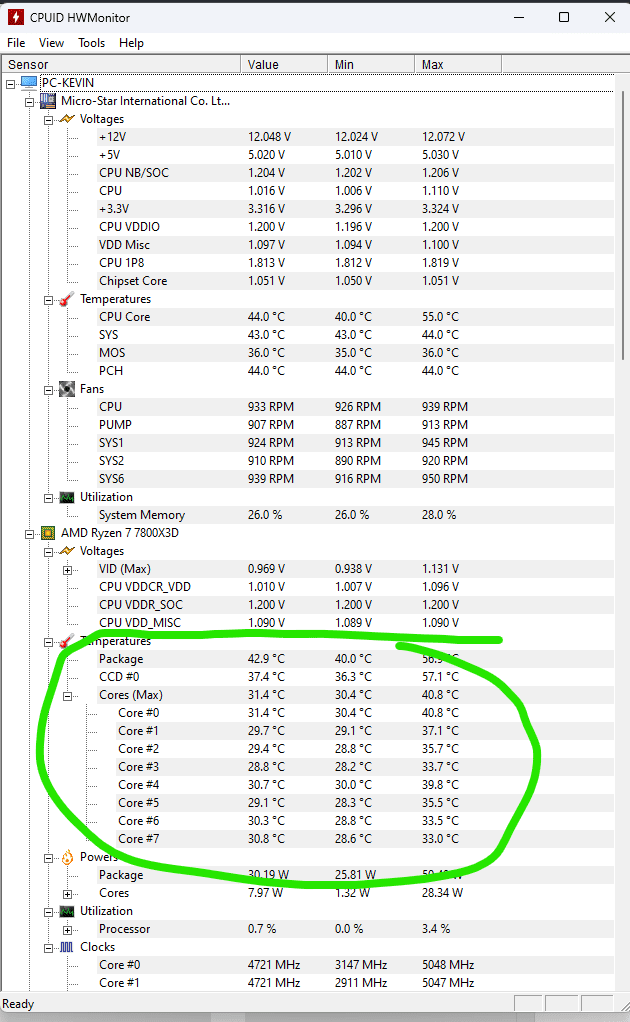Click the 4721 MHz Core #0 value
Image resolution: width=630 pixels, height=1022 pixels.
tap(274, 965)
